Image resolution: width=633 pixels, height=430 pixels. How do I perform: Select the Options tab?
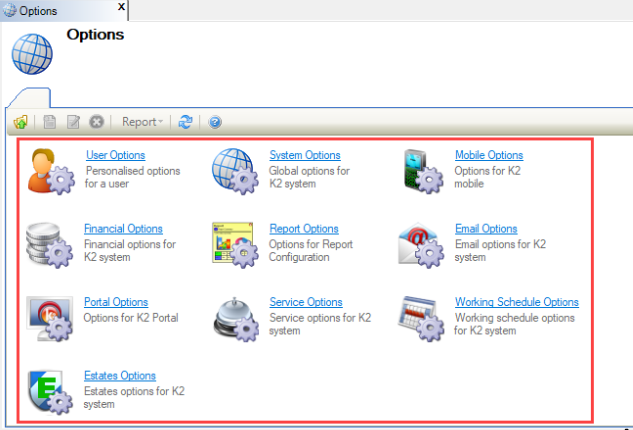coord(38,10)
